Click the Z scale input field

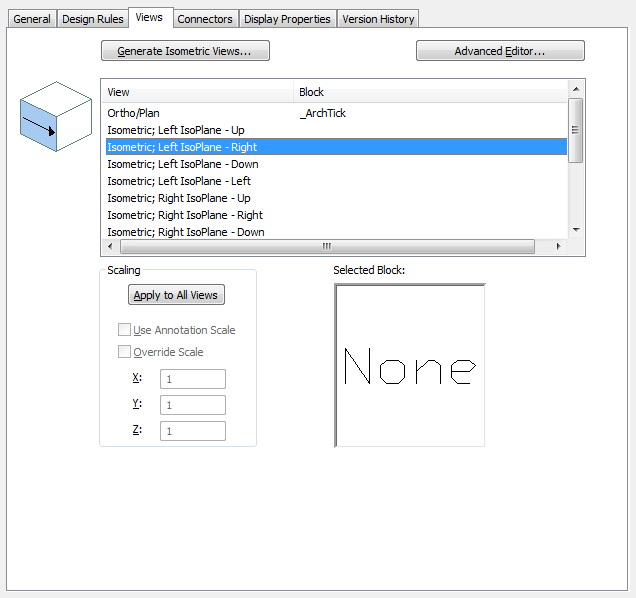[x=193, y=431]
